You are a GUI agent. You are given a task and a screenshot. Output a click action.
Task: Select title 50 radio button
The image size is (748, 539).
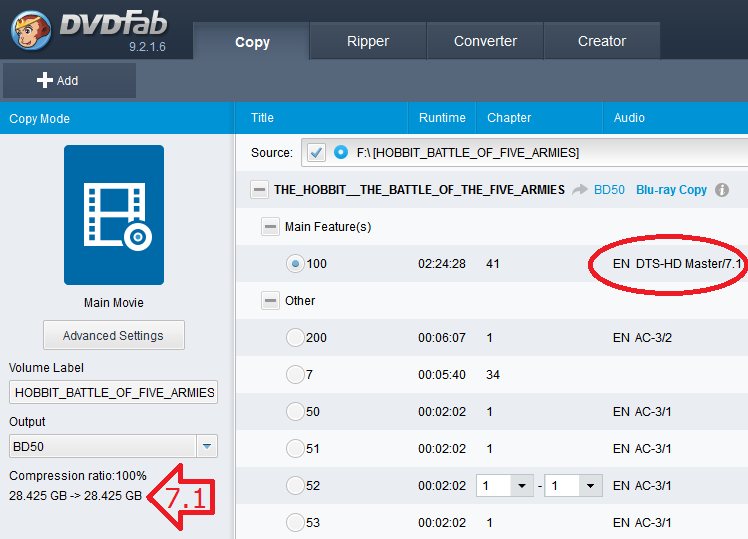coord(295,412)
